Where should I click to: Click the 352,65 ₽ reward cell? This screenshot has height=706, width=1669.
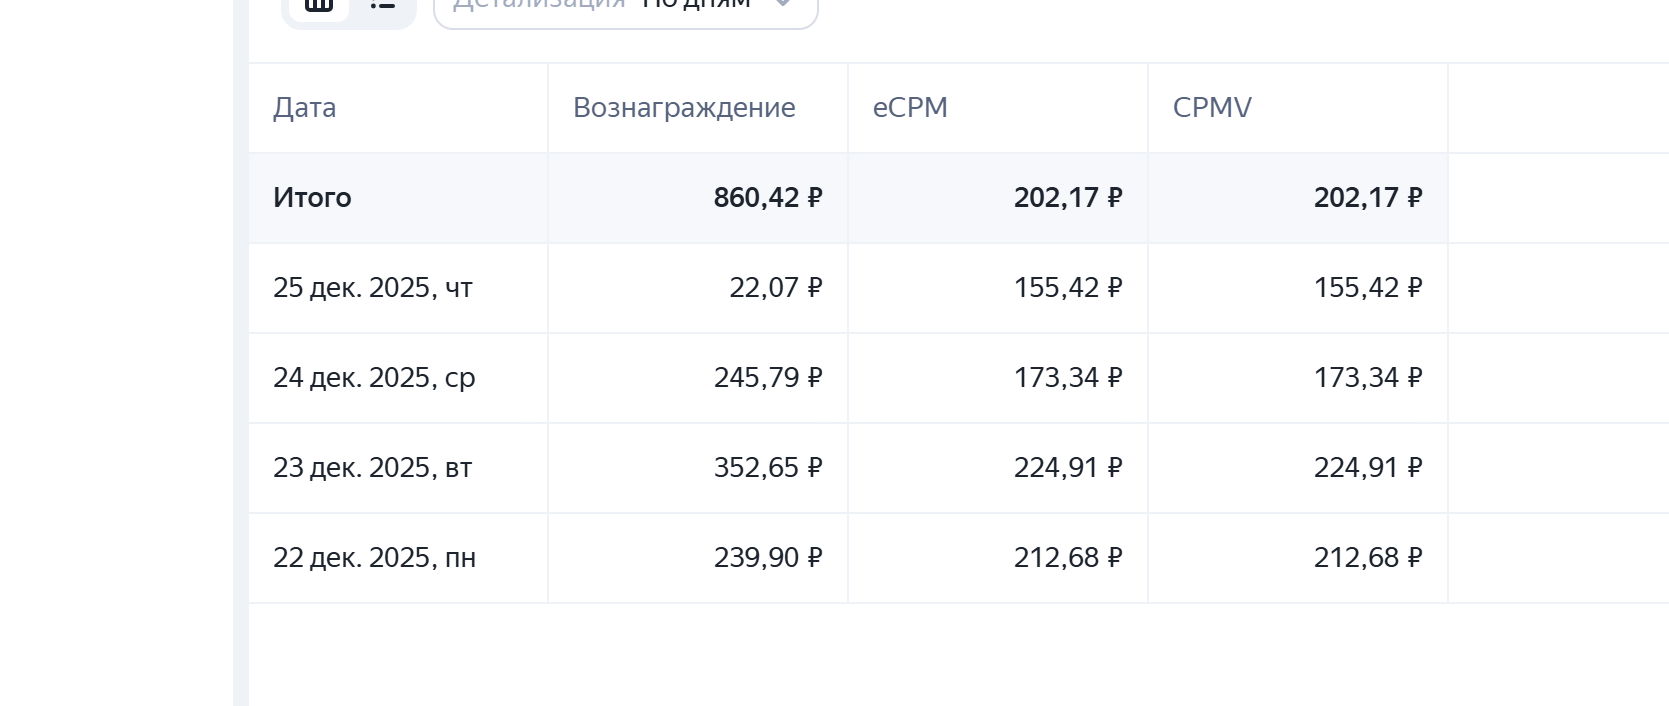click(767, 468)
